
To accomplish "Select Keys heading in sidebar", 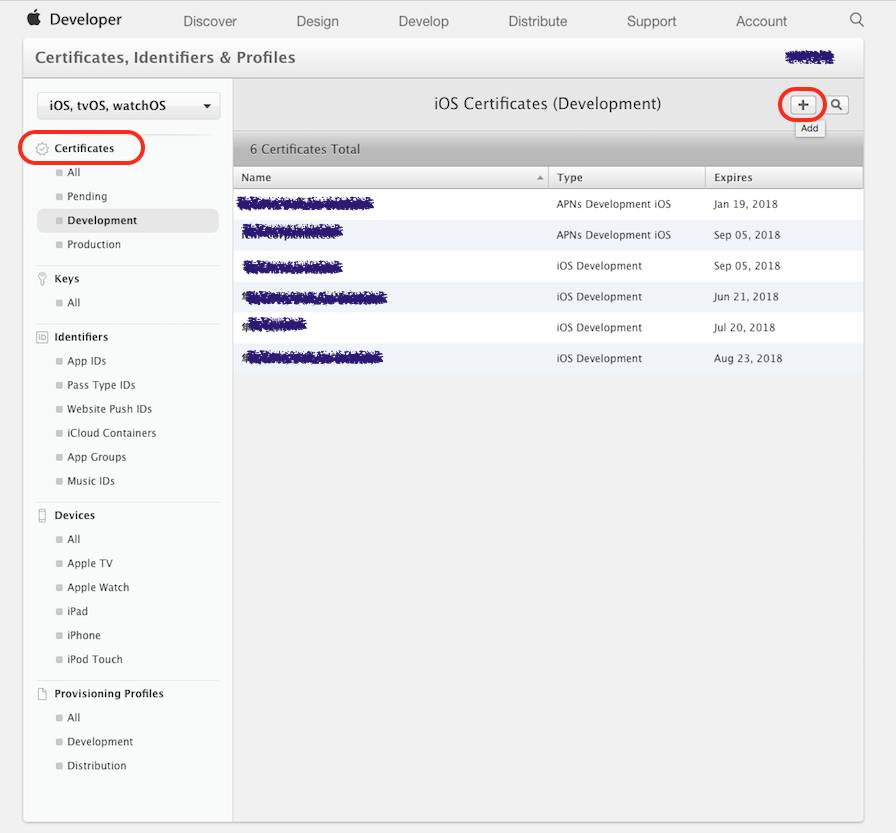I will 67,279.
